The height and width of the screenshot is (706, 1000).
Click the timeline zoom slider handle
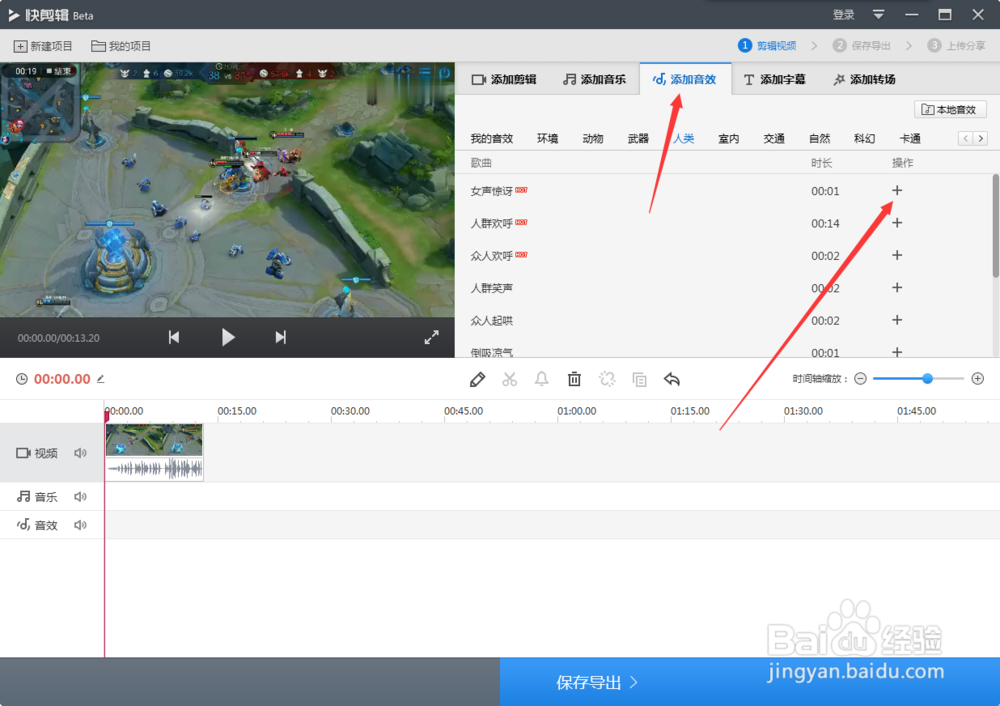[x=928, y=379]
